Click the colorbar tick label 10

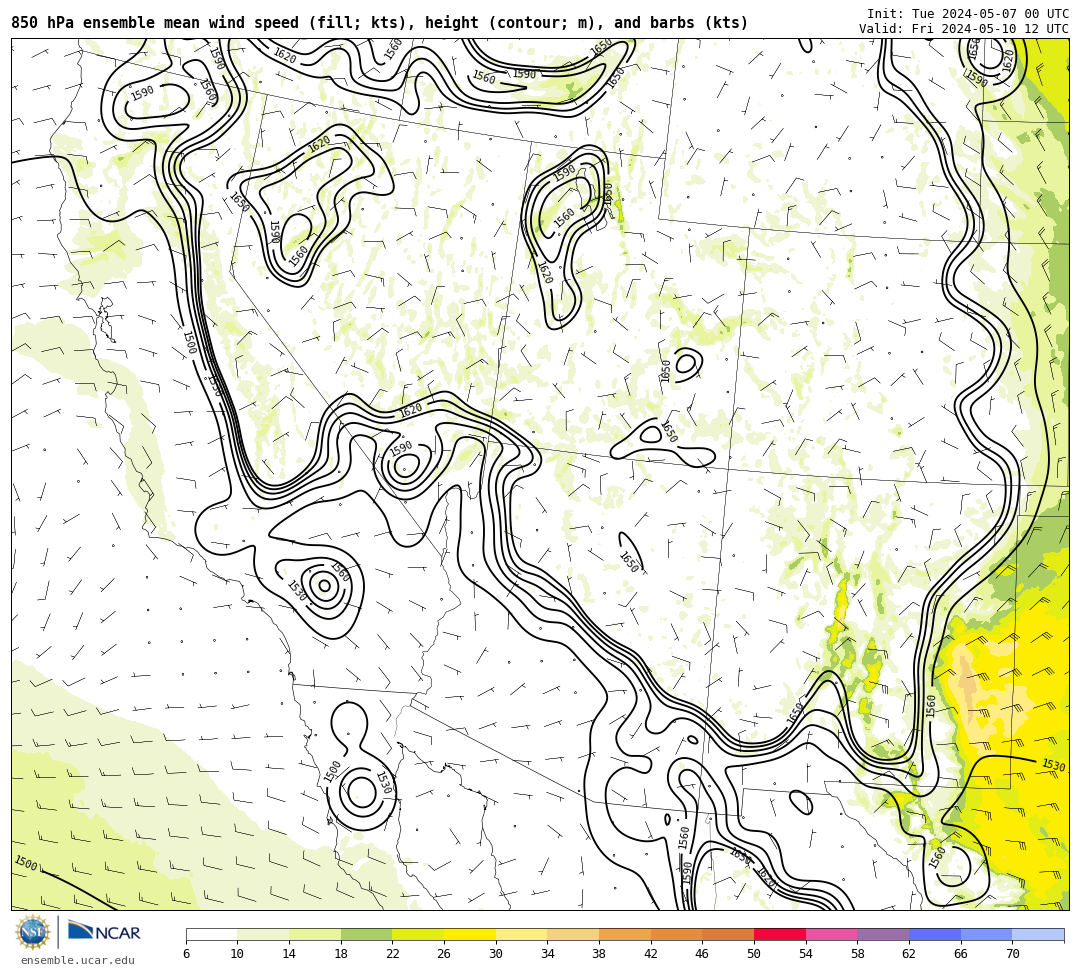click(x=238, y=954)
